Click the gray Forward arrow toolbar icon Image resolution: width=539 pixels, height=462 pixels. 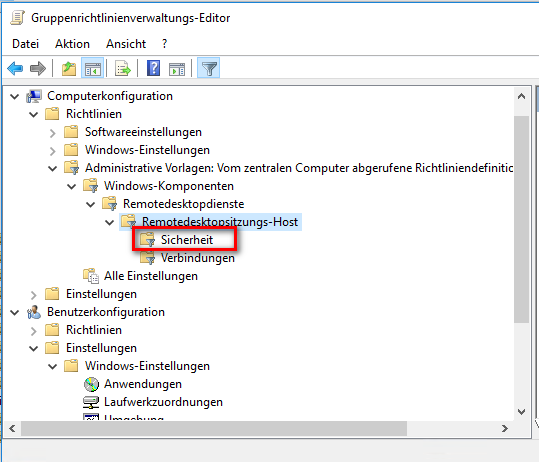point(38,68)
